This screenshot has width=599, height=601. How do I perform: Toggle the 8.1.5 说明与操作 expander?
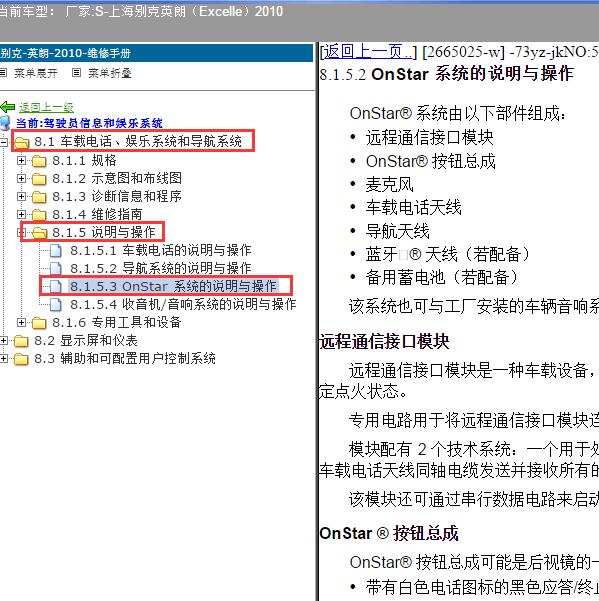pyautogui.click(x=20, y=232)
